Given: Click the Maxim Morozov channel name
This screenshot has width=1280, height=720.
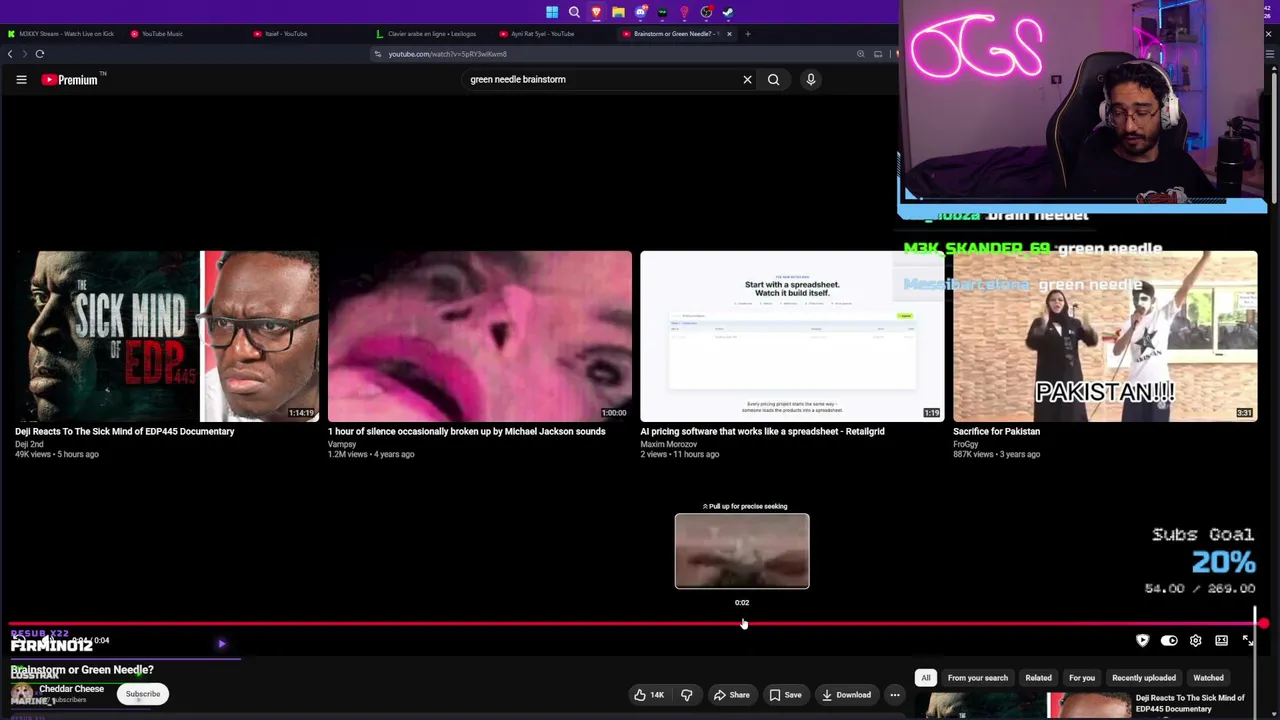Looking at the screenshot, I should click(x=668, y=444).
